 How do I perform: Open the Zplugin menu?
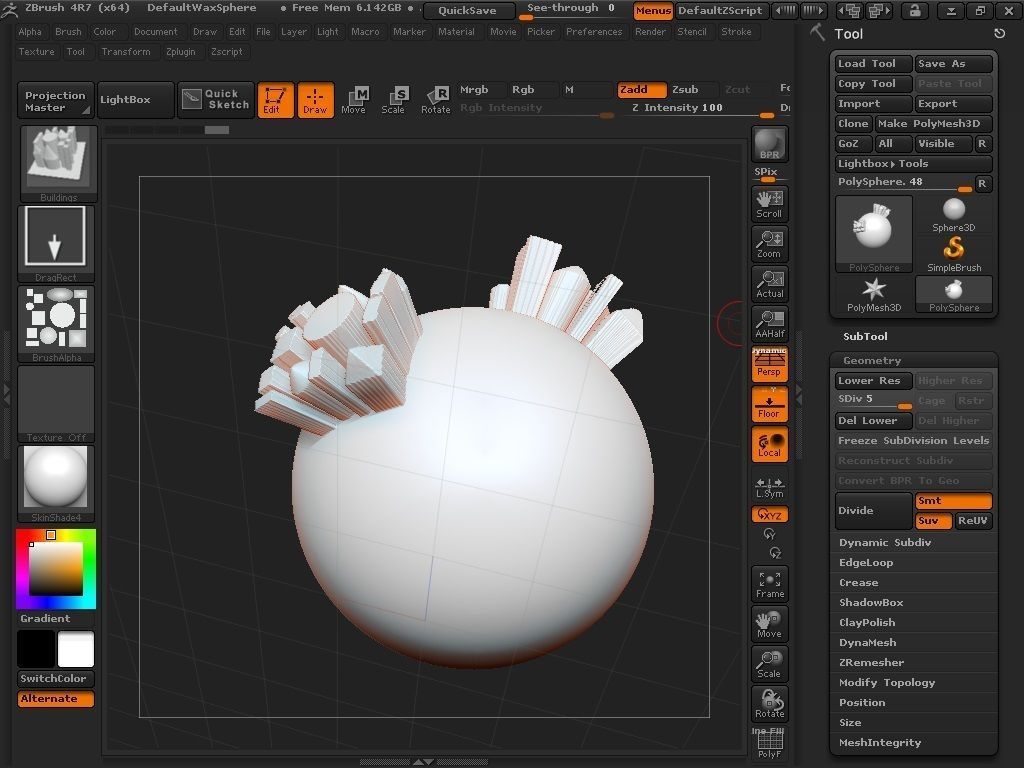click(180, 52)
